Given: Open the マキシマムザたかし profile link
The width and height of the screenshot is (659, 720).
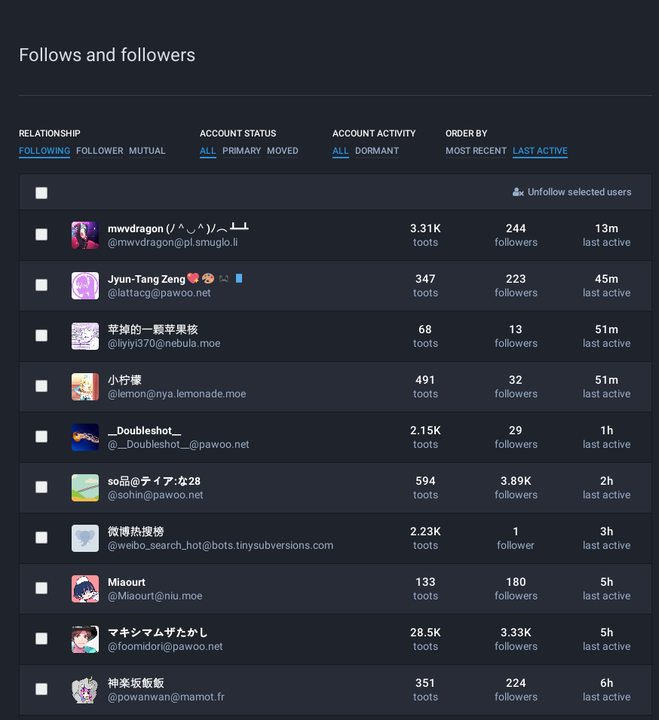Looking at the screenshot, I should coord(158,632).
